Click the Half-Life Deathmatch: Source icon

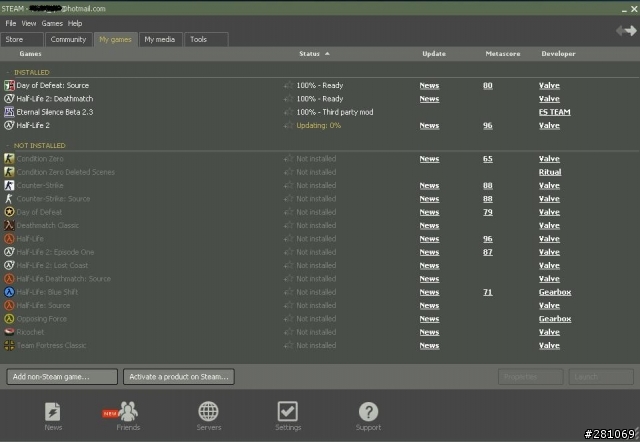(x=9, y=279)
